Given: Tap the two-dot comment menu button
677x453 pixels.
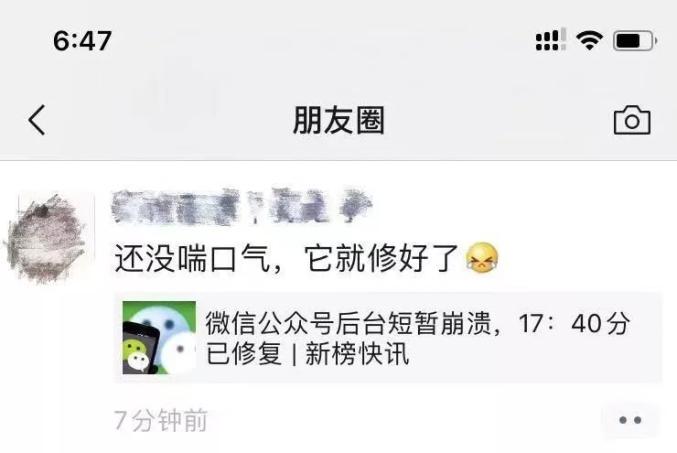Looking at the screenshot, I should 630,420.
